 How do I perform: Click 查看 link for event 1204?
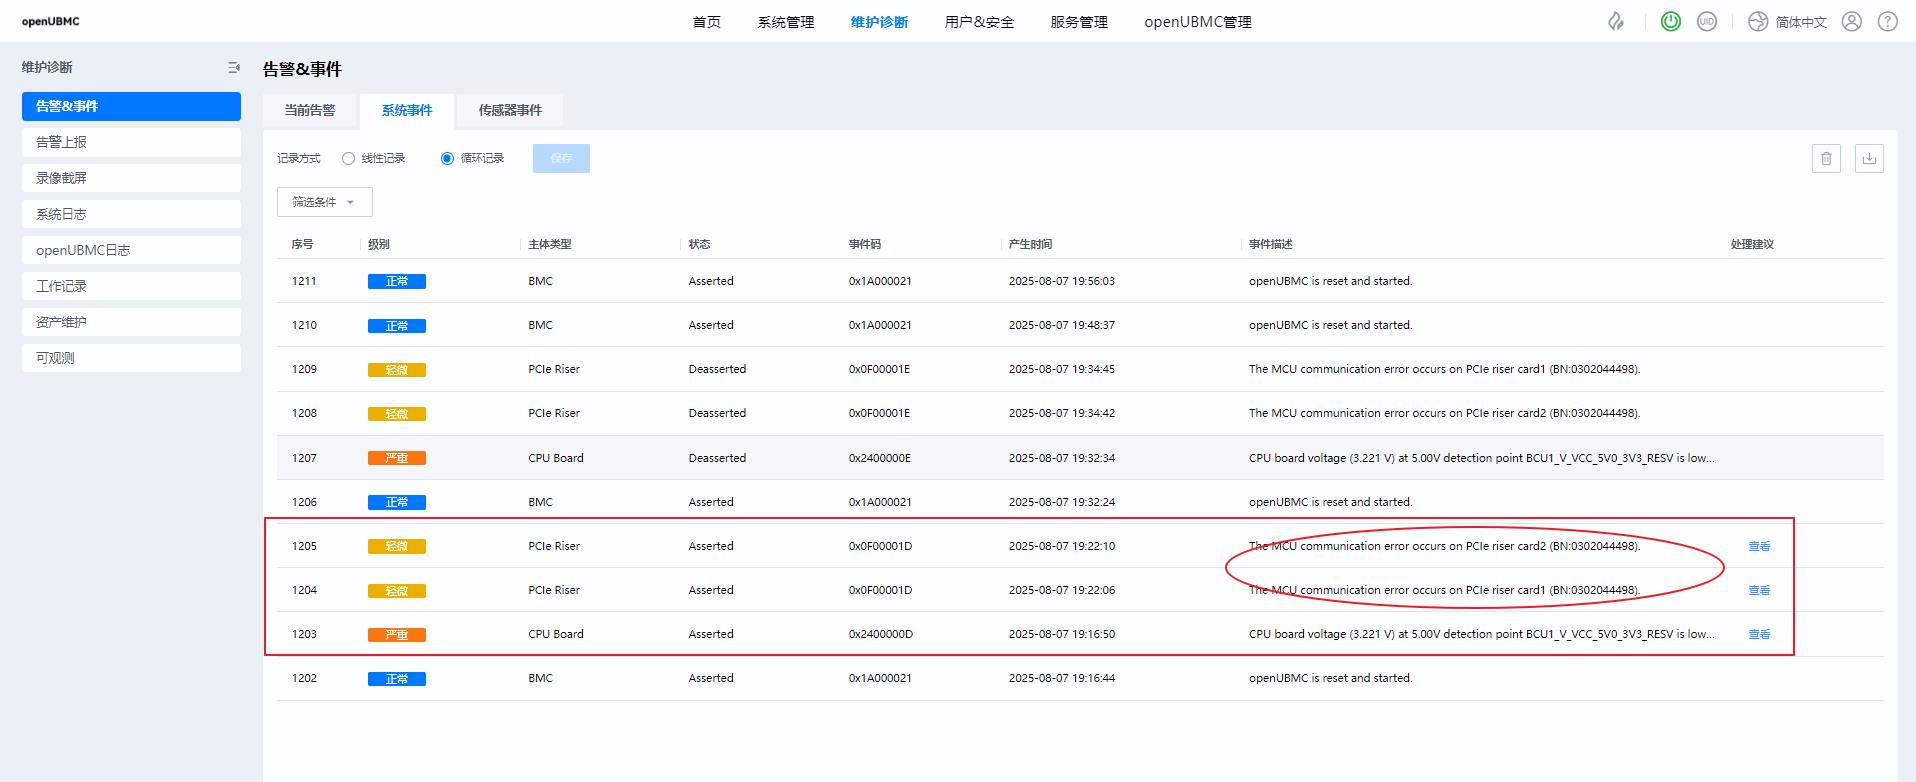click(1759, 590)
